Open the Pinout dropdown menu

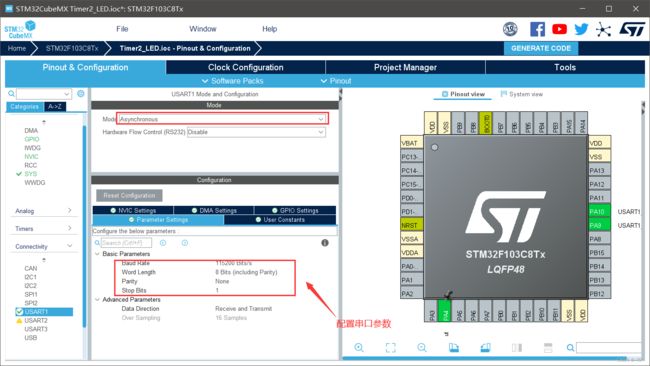pos(336,81)
